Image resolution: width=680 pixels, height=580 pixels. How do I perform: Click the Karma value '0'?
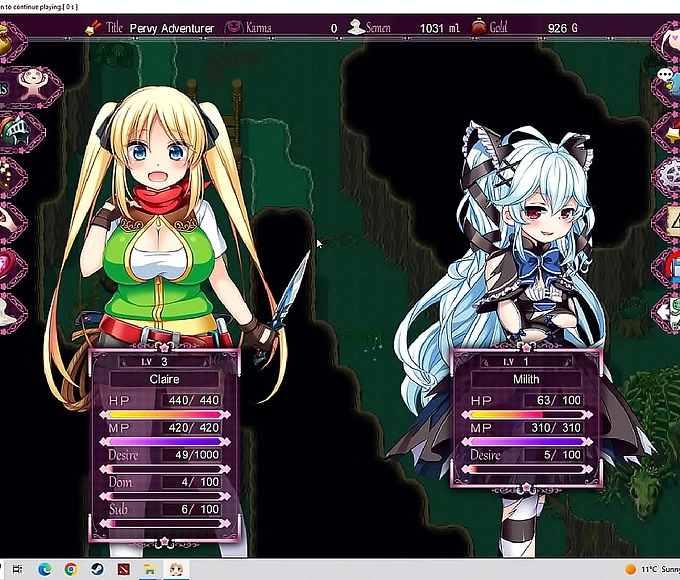(x=333, y=29)
